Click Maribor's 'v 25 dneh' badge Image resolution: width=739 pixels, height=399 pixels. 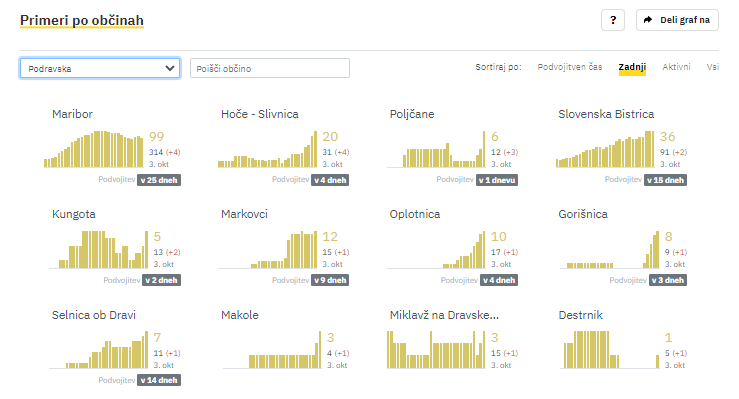159,180
